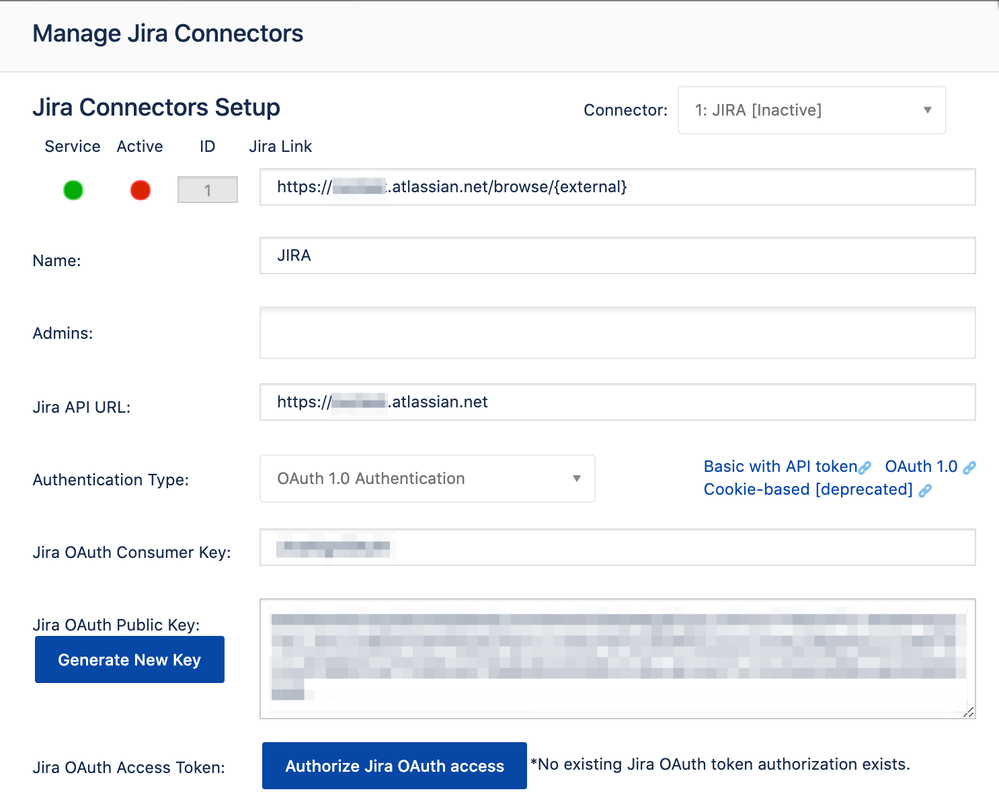
Task: Click the 'ID' column header
Action: [x=208, y=147]
